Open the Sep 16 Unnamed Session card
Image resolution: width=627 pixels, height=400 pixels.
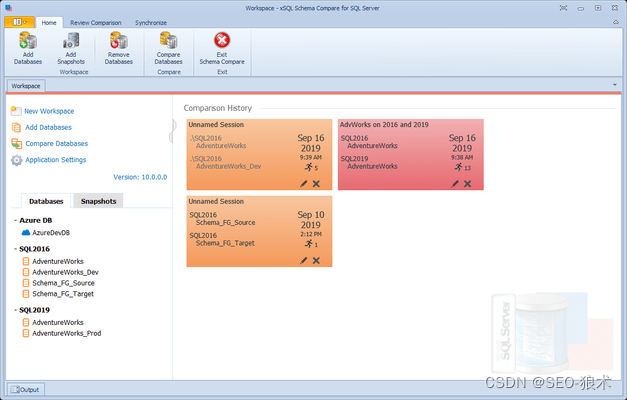[x=259, y=154]
